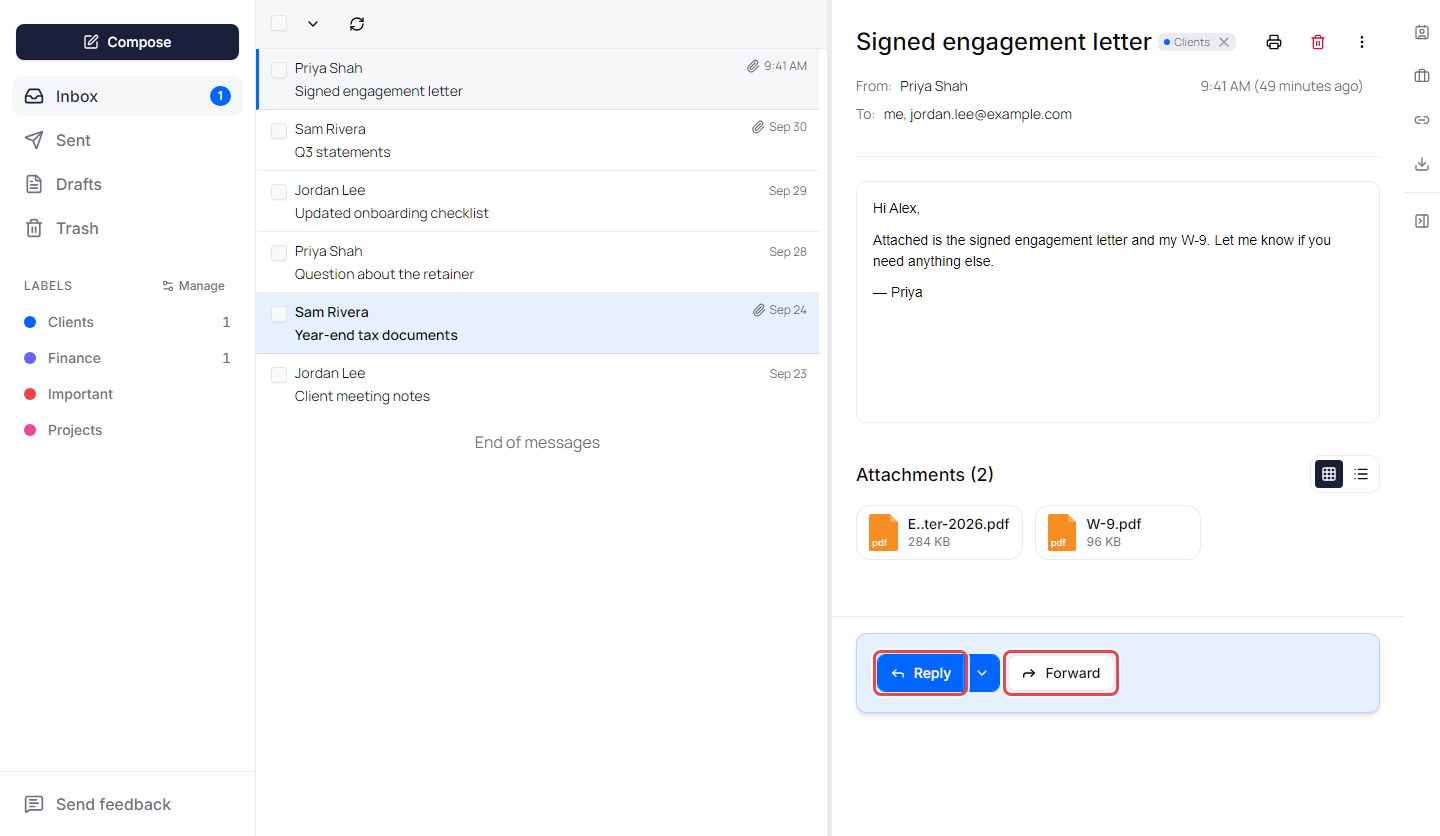The image size is (1440, 836).
Task: Print the Signed engagement letter email
Action: [x=1274, y=42]
